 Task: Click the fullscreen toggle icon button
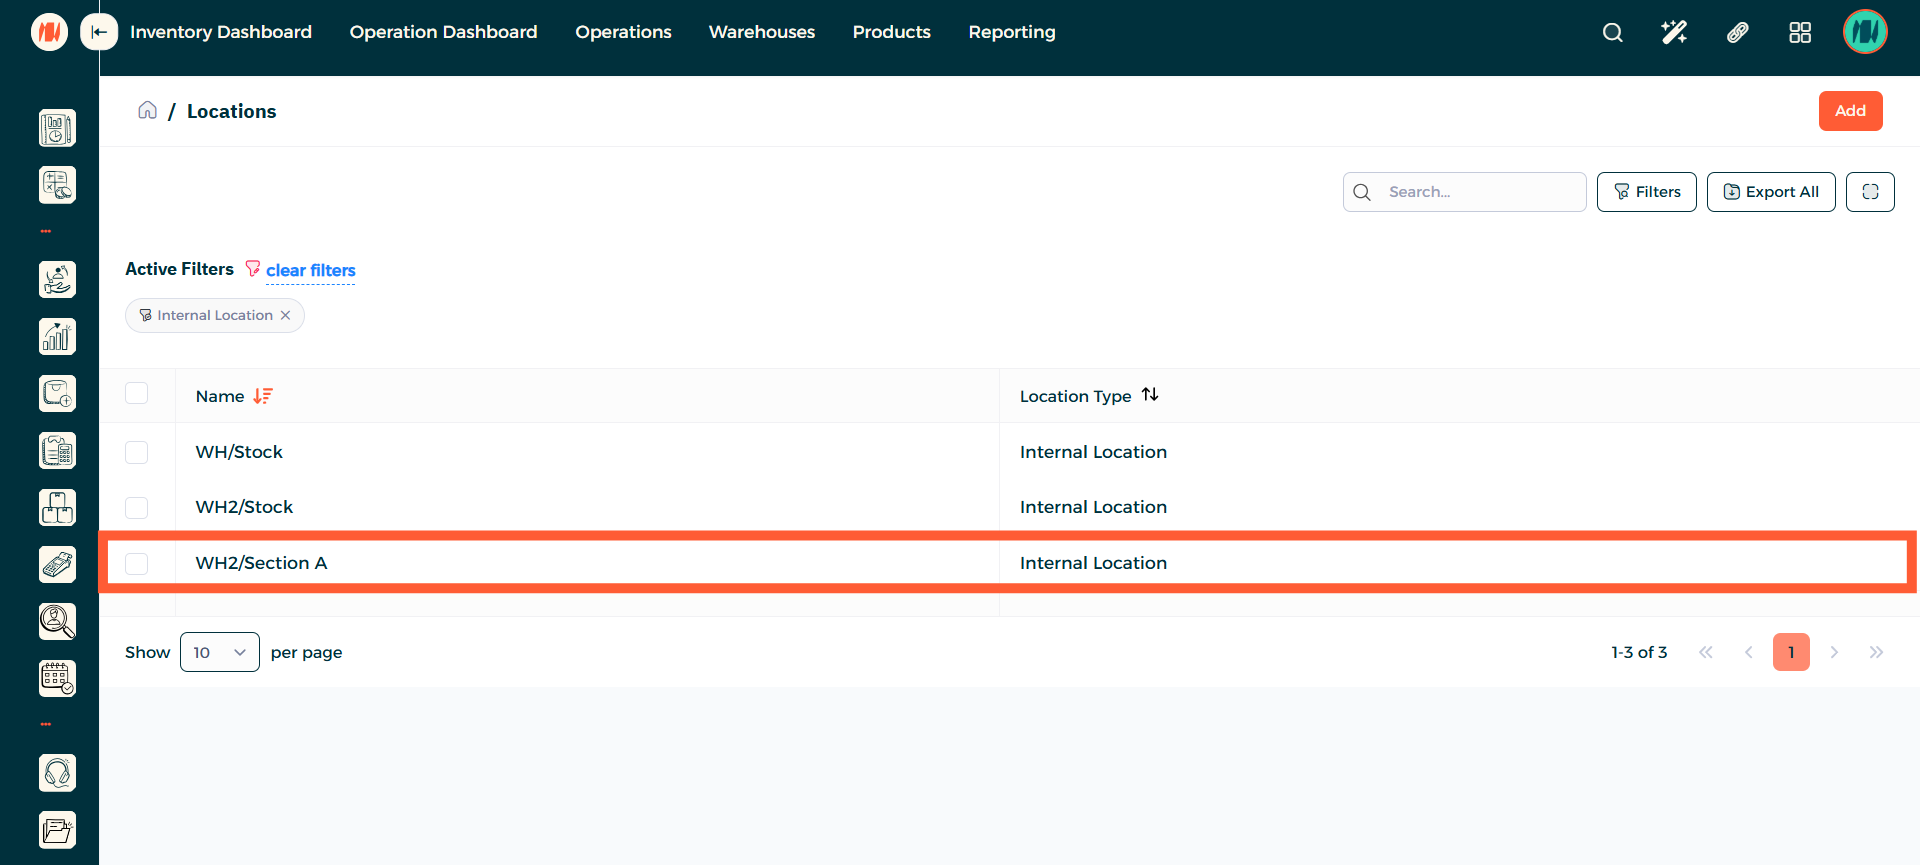[1870, 192]
